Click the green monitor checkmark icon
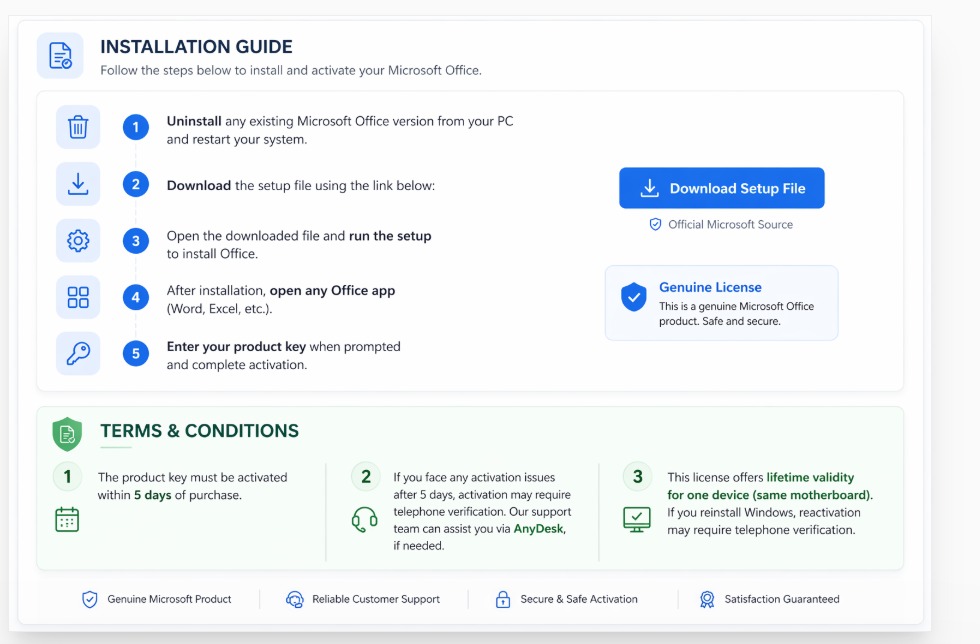 point(637,519)
